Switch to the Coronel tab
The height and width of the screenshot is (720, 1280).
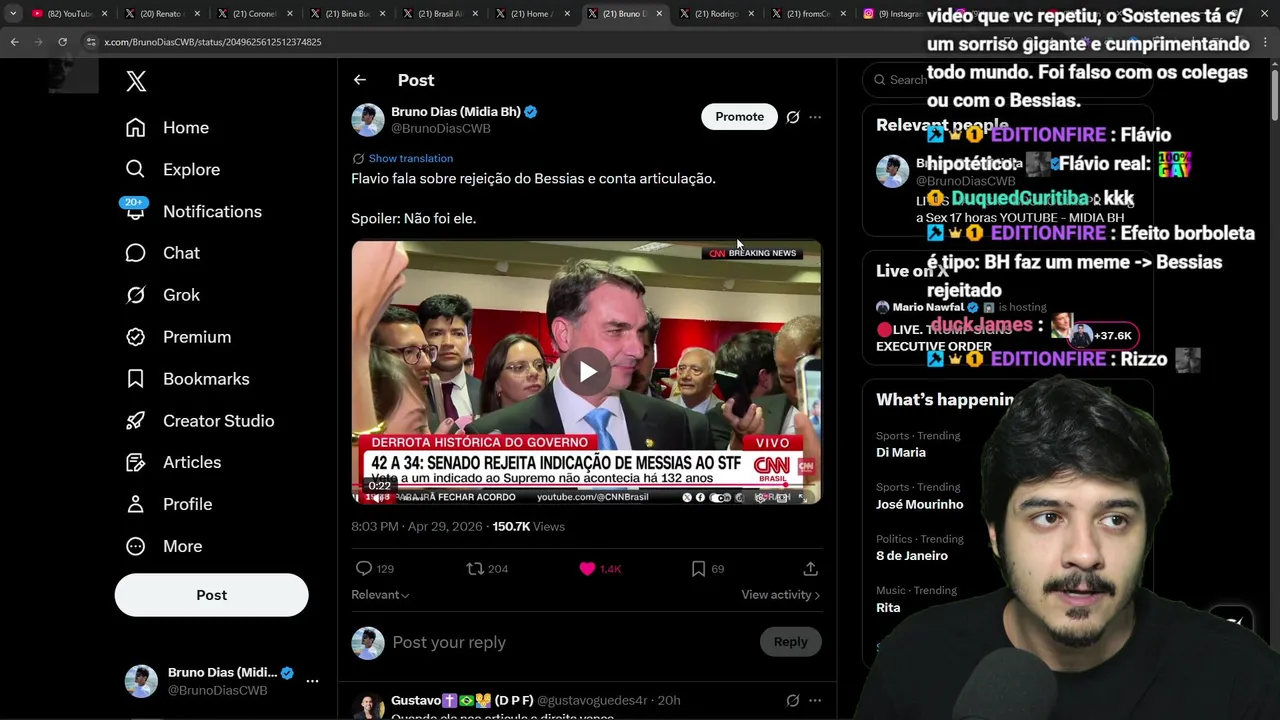tap(253, 14)
